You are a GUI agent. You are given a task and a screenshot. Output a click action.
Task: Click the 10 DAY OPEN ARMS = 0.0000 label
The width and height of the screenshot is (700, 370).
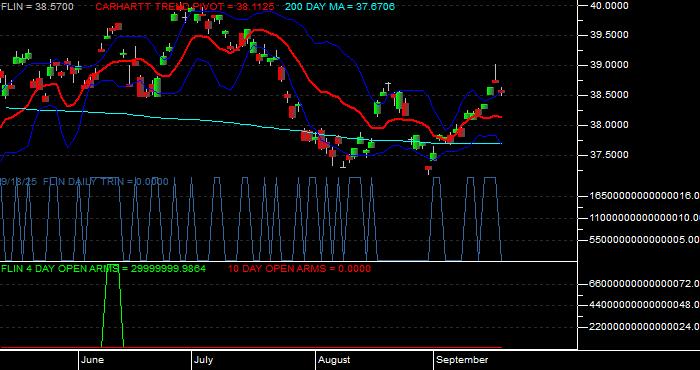[299, 269]
